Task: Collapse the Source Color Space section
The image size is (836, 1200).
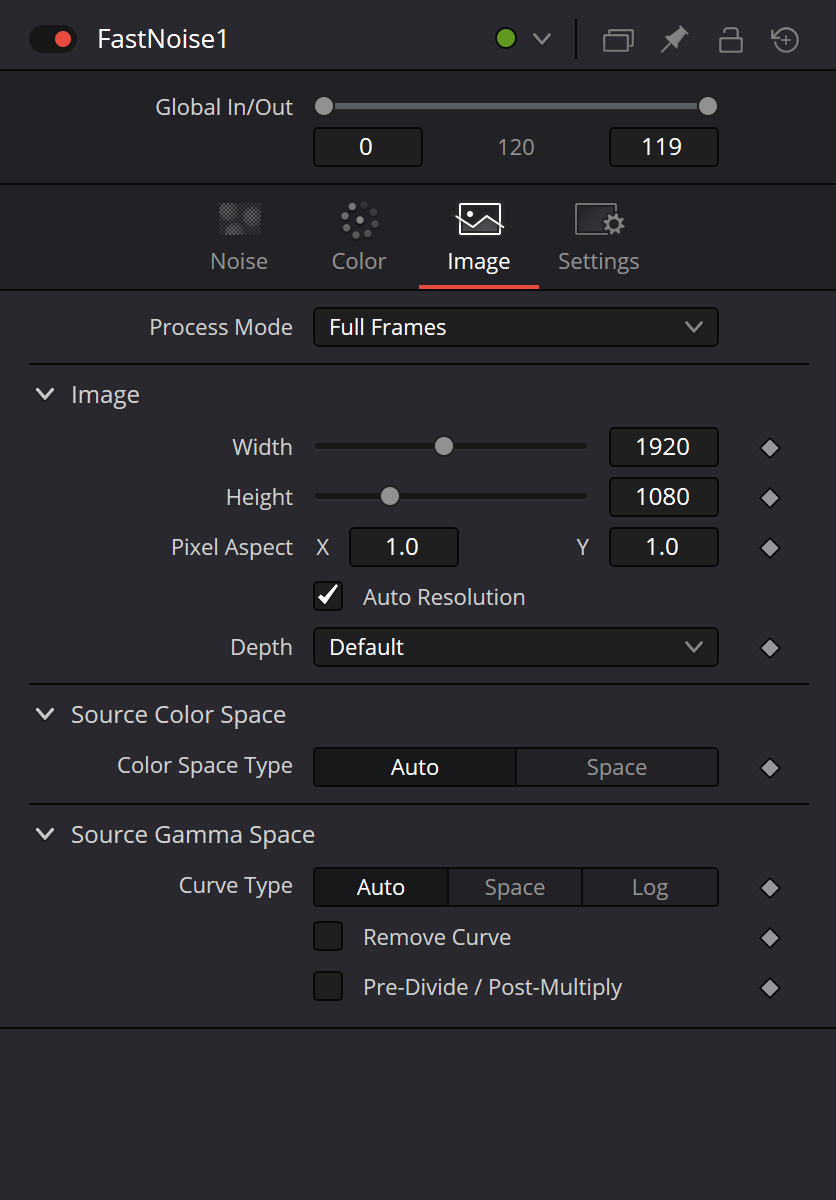Action: (x=45, y=715)
